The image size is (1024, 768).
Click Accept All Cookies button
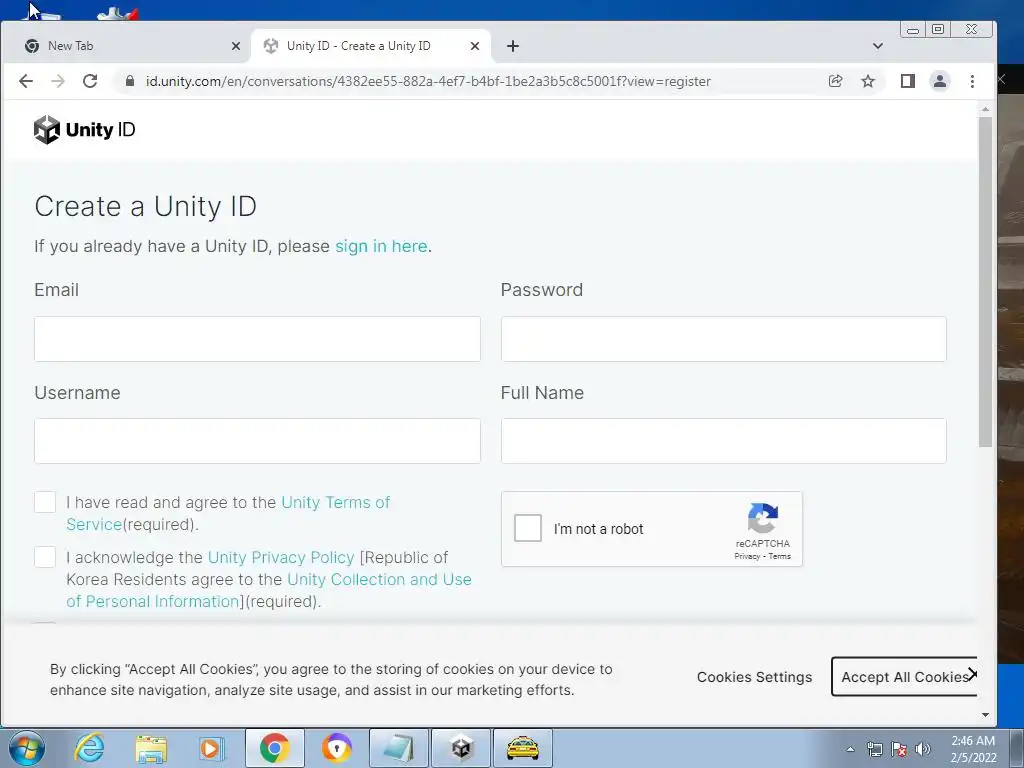click(904, 677)
